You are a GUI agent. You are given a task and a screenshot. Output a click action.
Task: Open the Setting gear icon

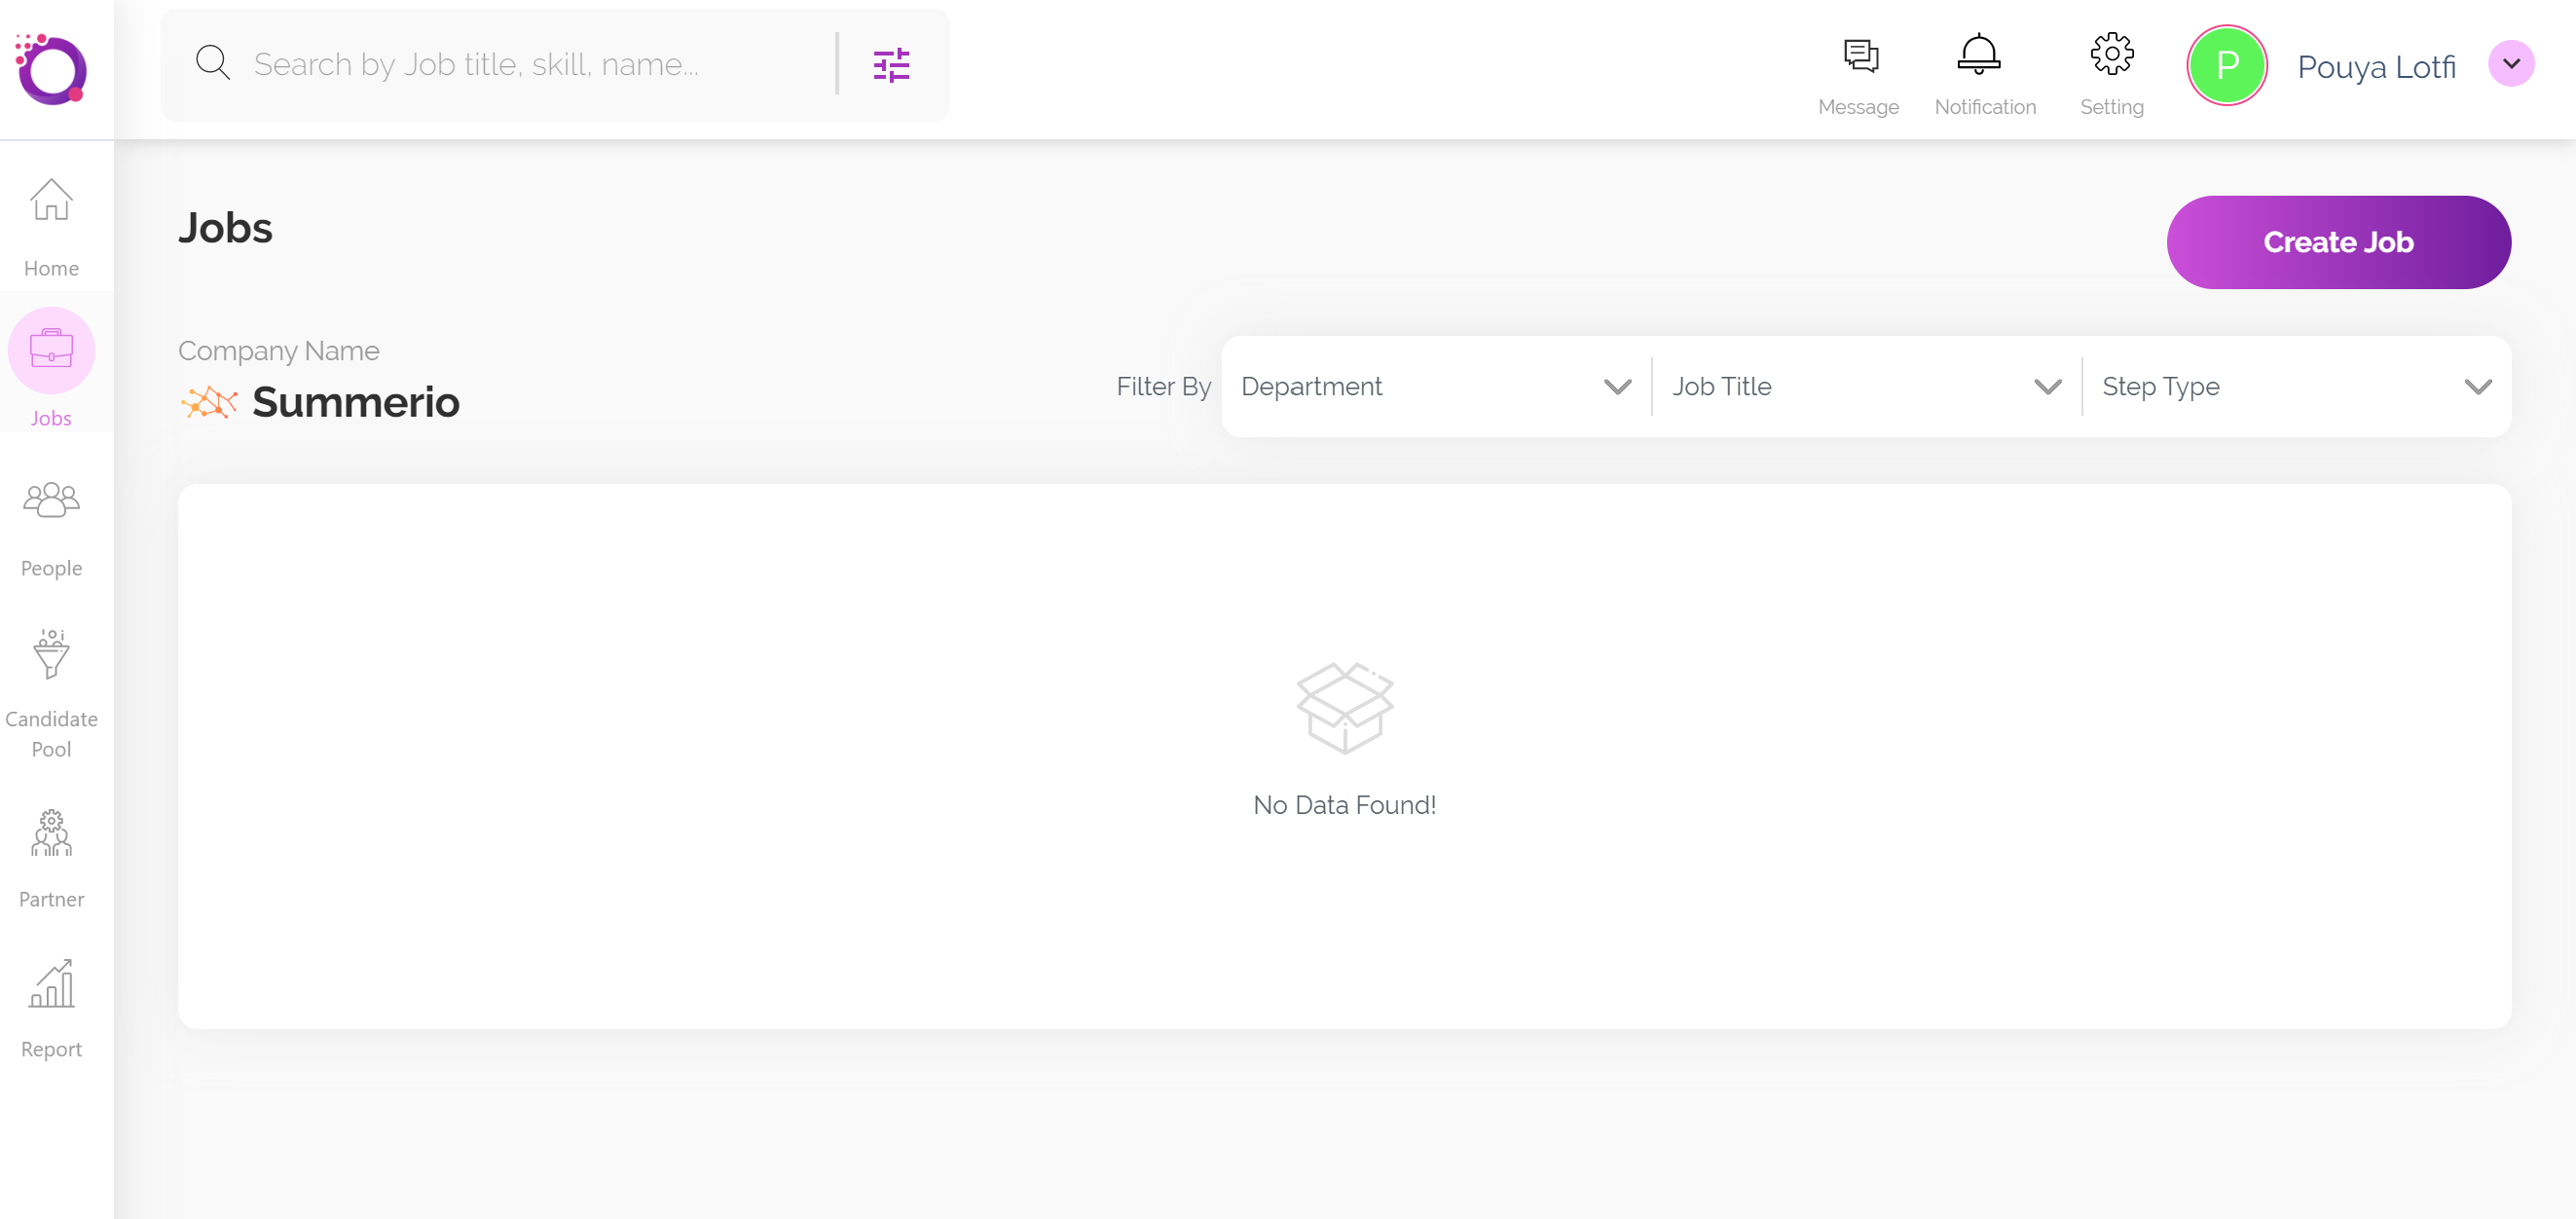2111,54
